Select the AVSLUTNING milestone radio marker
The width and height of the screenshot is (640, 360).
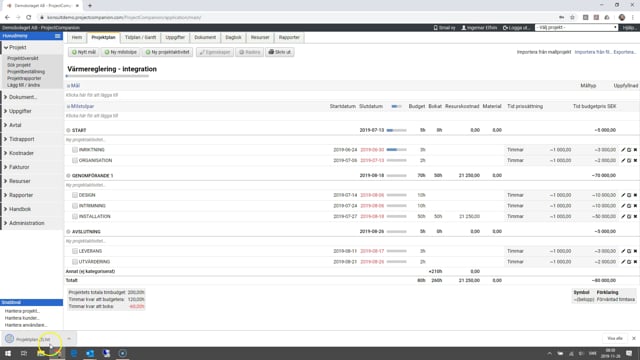coord(68,231)
